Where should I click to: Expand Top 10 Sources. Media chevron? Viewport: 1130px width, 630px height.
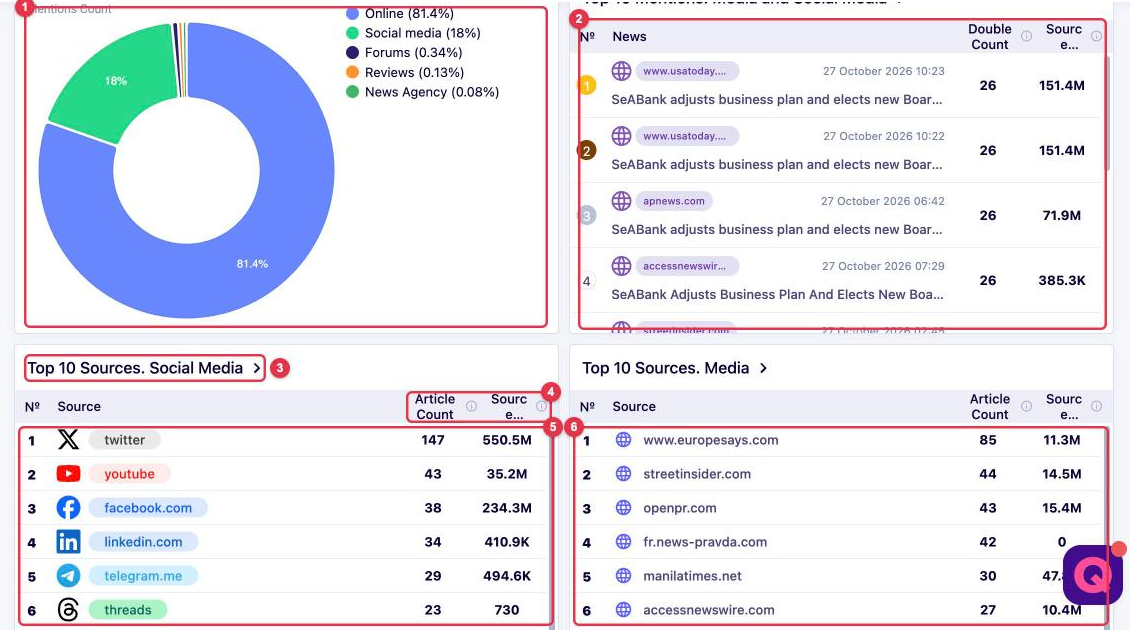point(763,368)
